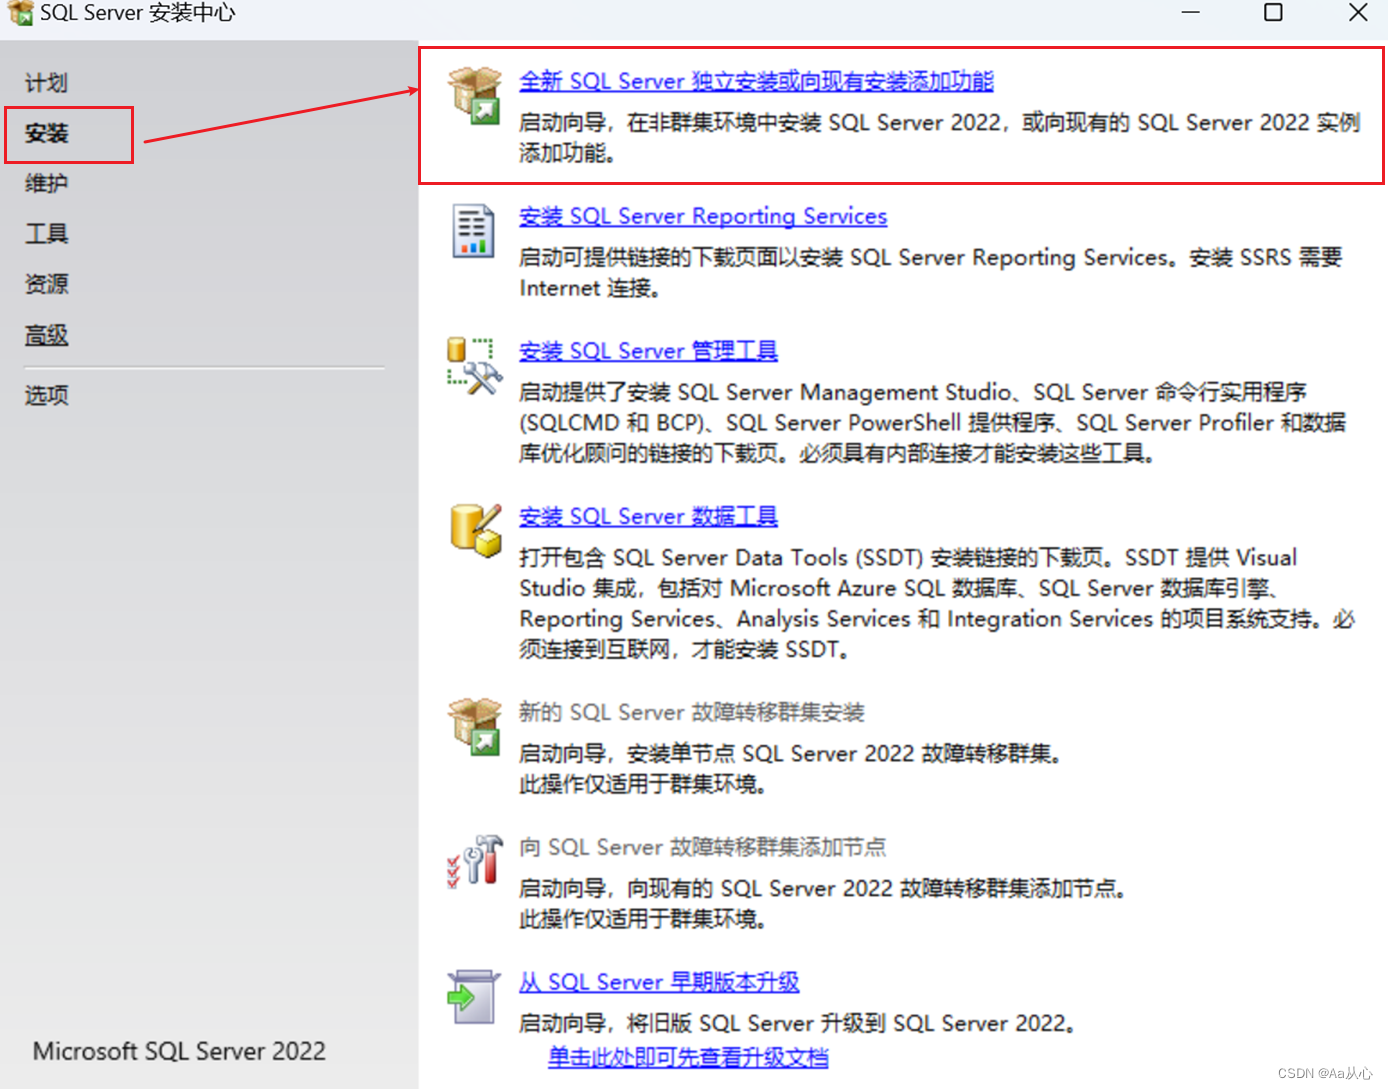Viewport: 1388px width, 1089px height.
Task: Maximize the SQL Server 安装中心 window
Action: pos(1273,12)
